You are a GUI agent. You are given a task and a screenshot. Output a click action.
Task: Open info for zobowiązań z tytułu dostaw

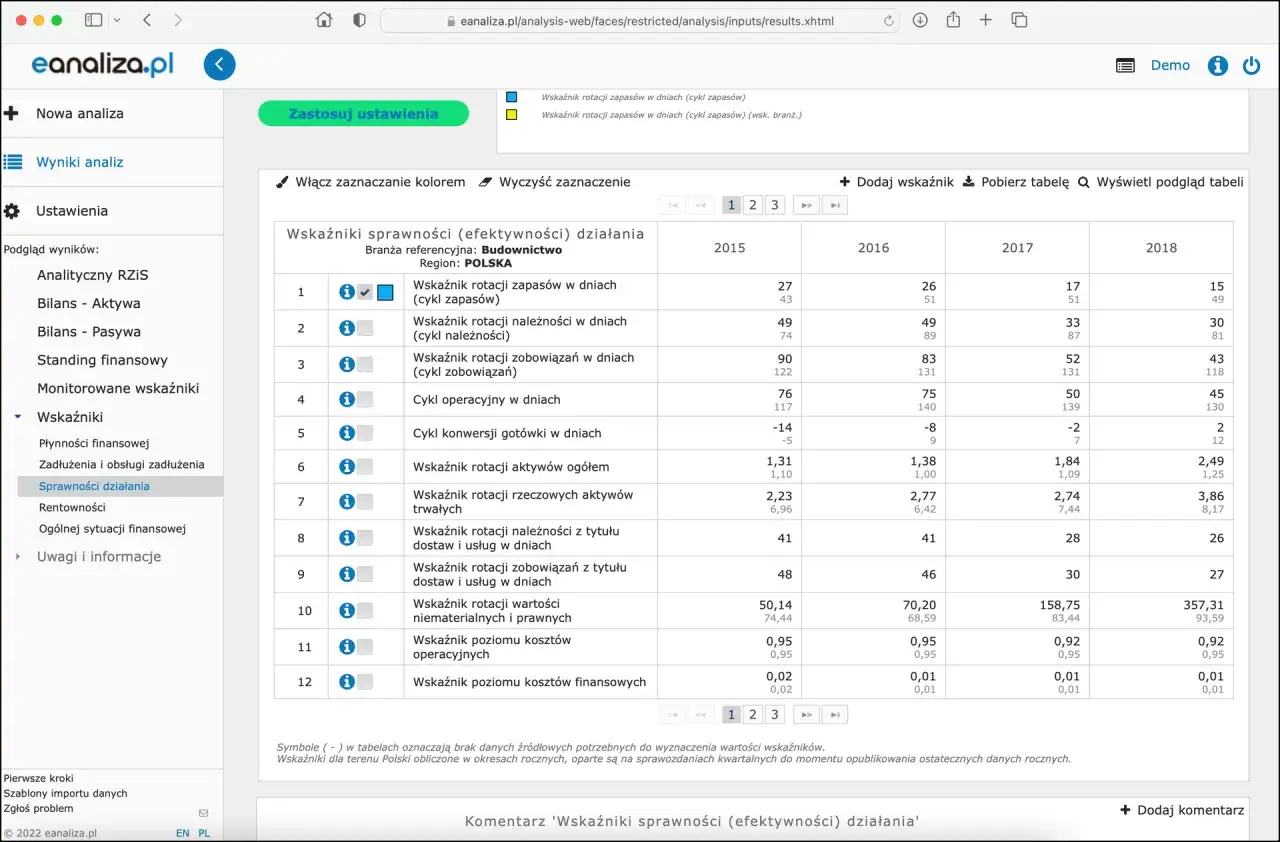tap(347, 574)
